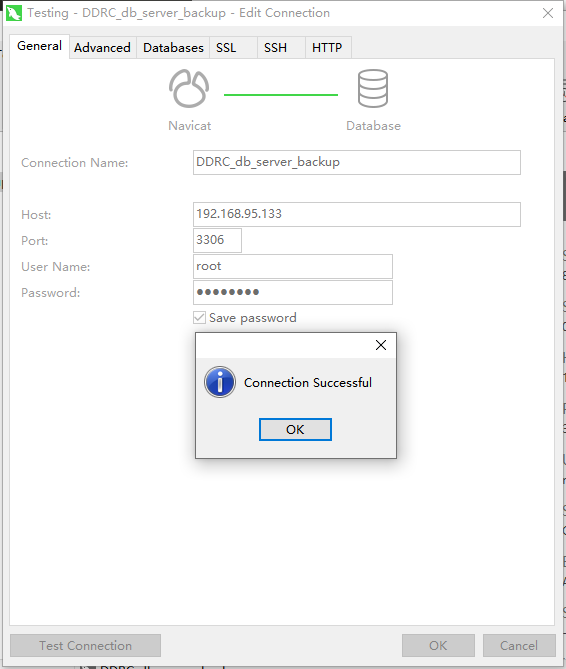Close the Connection Successful message box

(x=381, y=345)
